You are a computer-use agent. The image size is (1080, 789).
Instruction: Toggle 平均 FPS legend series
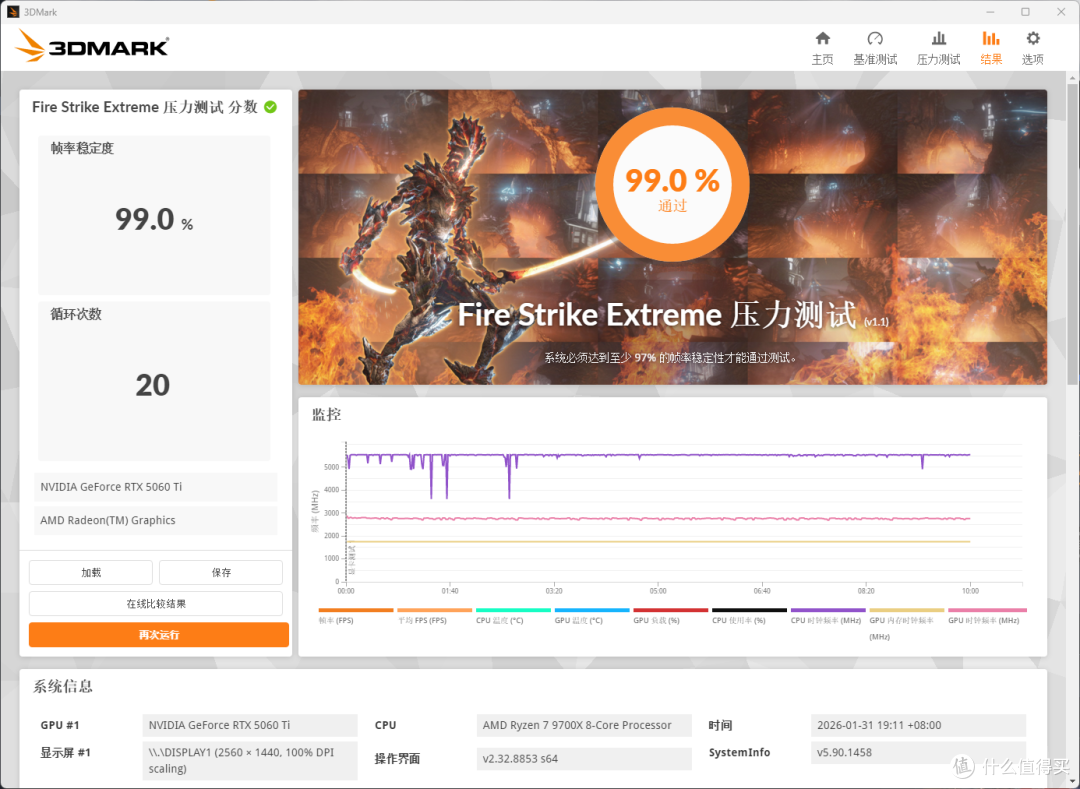[435, 616]
